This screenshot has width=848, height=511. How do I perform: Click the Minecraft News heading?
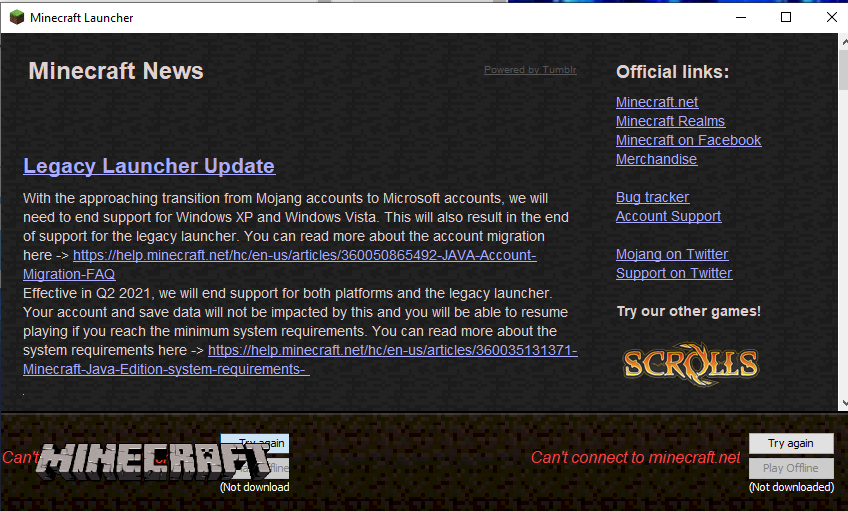pos(116,71)
